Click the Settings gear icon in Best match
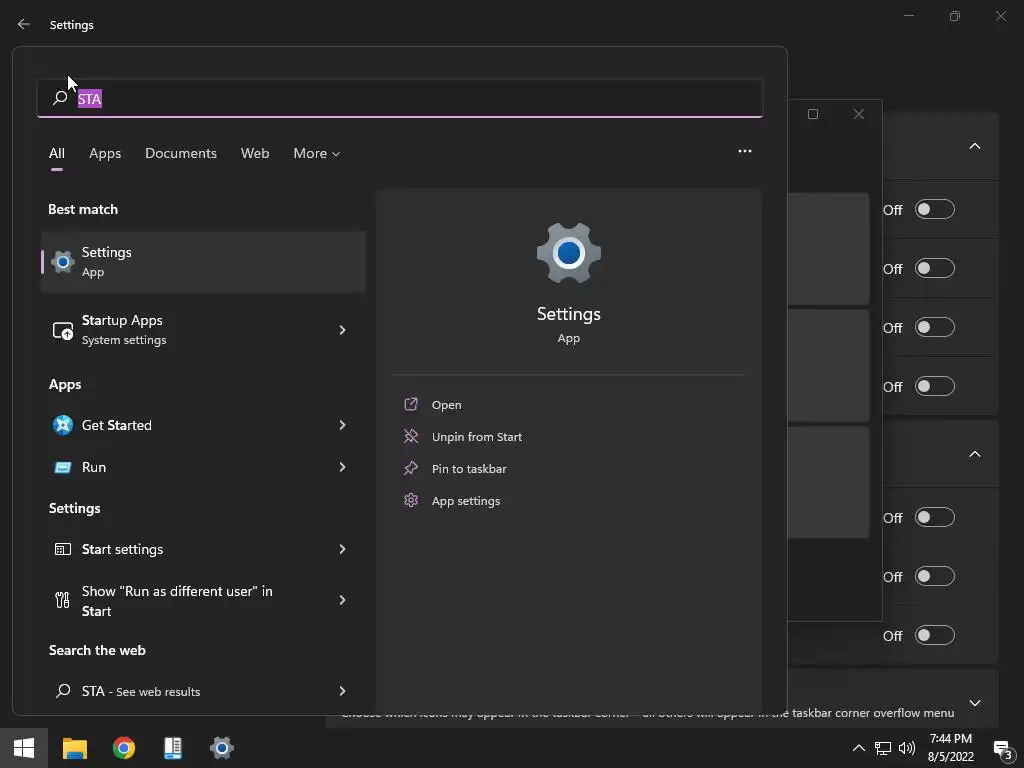 tap(63, 262)
